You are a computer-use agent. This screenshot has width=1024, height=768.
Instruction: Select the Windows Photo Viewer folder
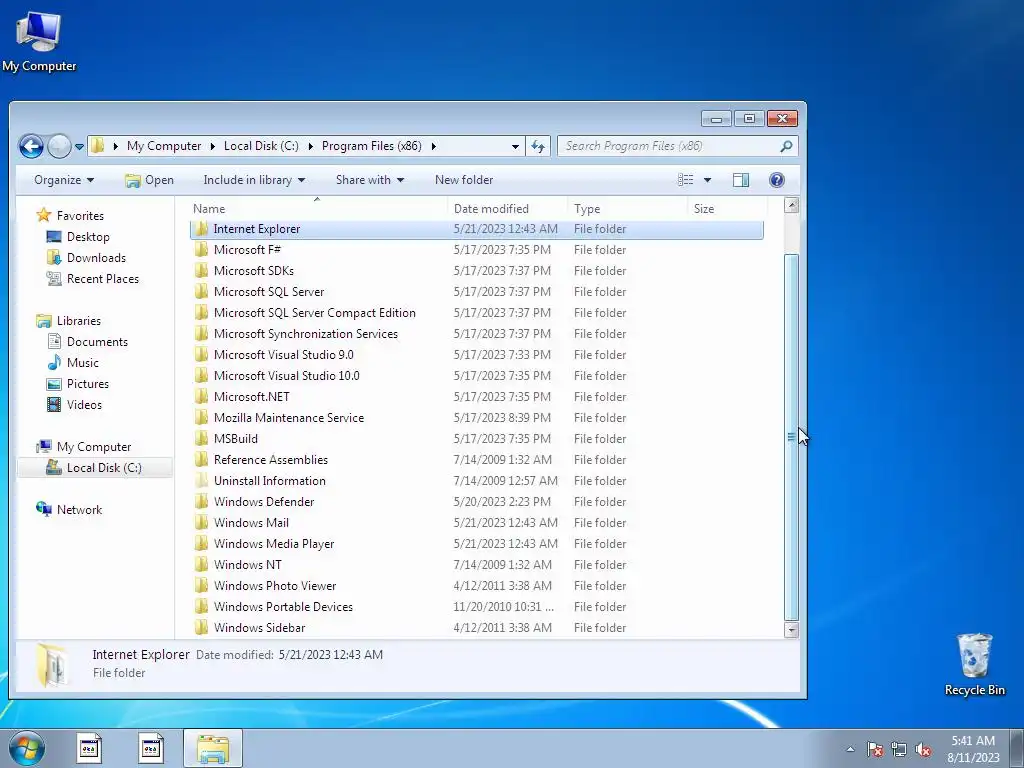[x=275, y=586]
